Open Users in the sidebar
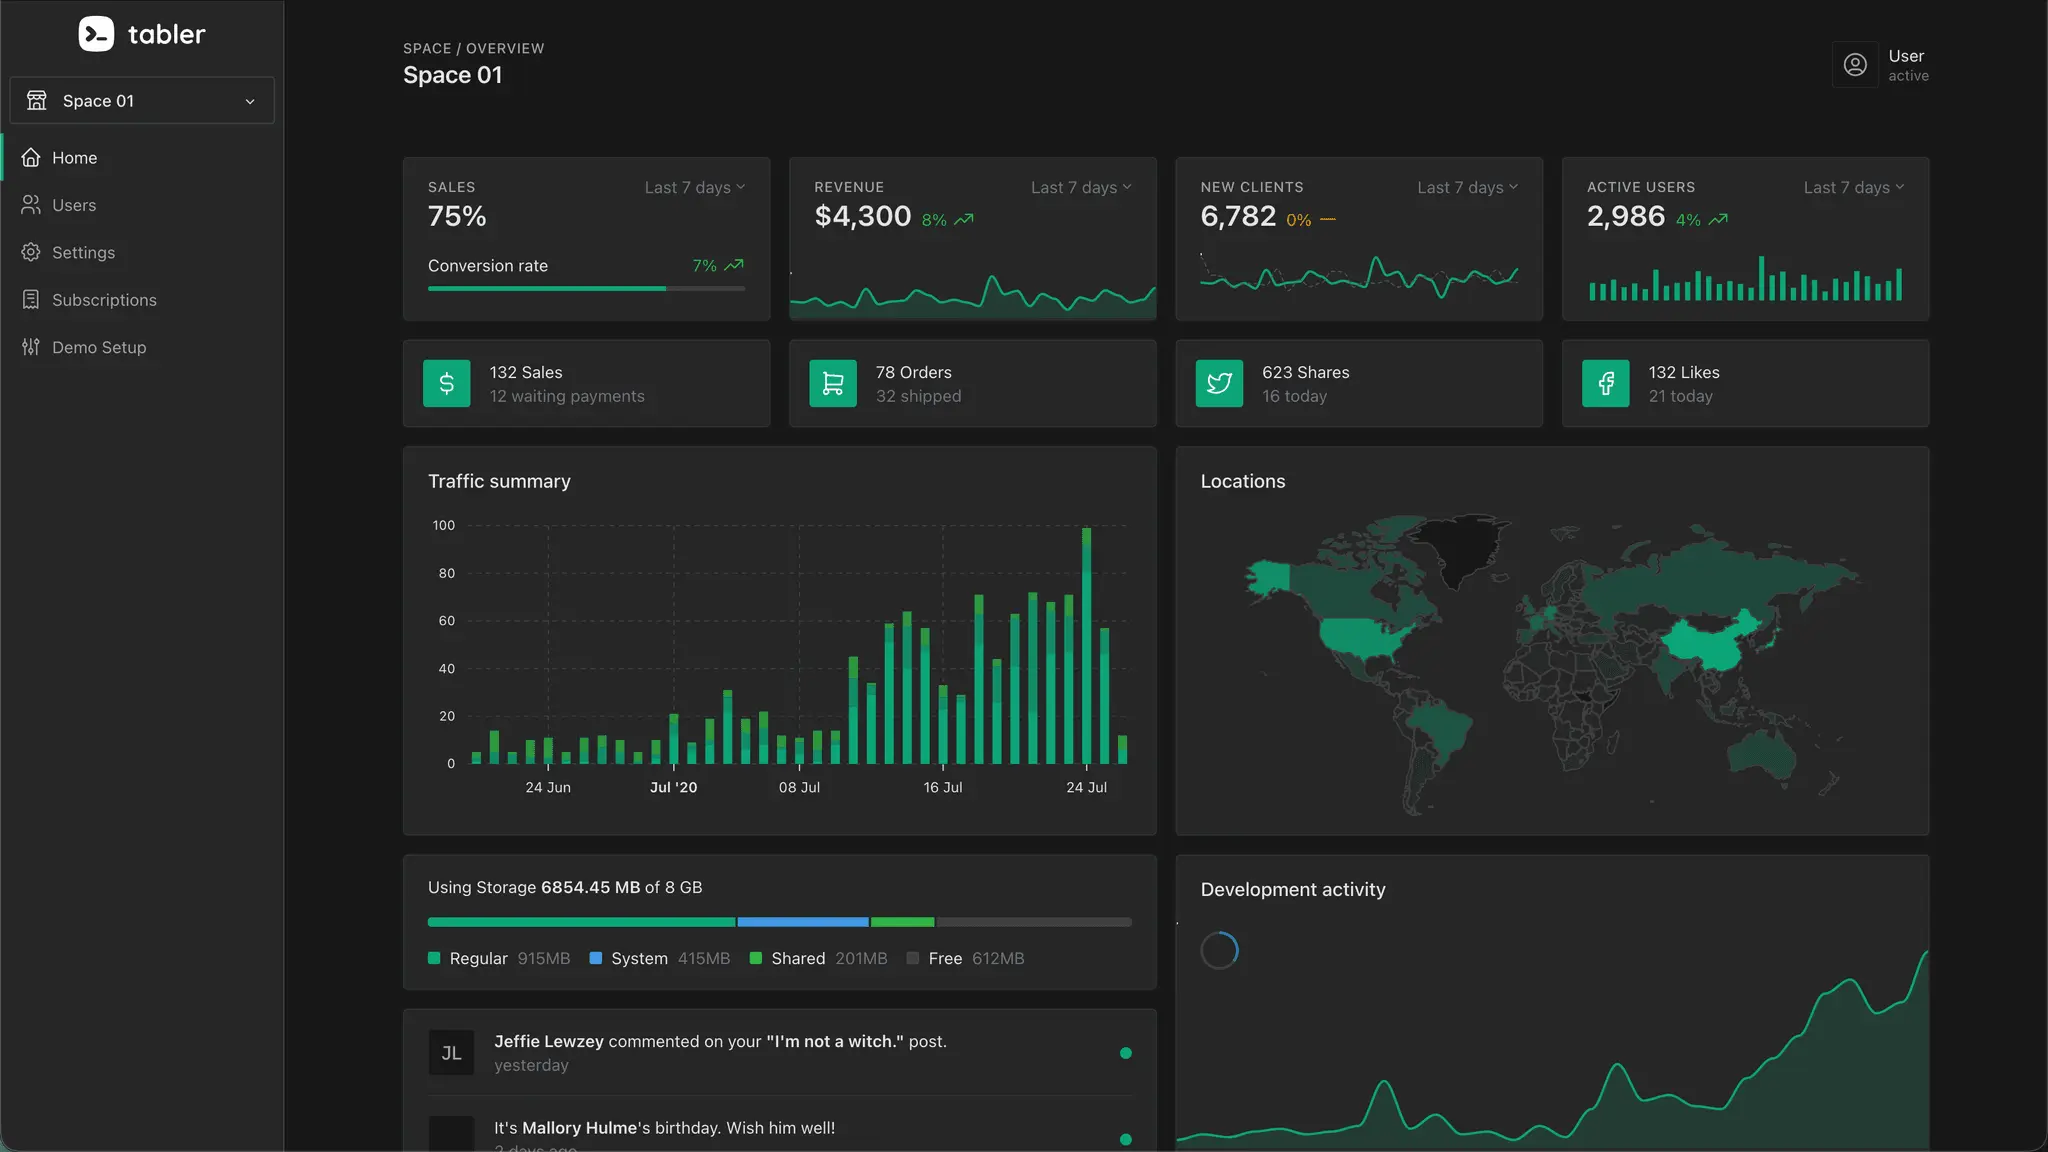Image resolution: width=2048 pixels, height=1152 pixels. pos(142,205)
